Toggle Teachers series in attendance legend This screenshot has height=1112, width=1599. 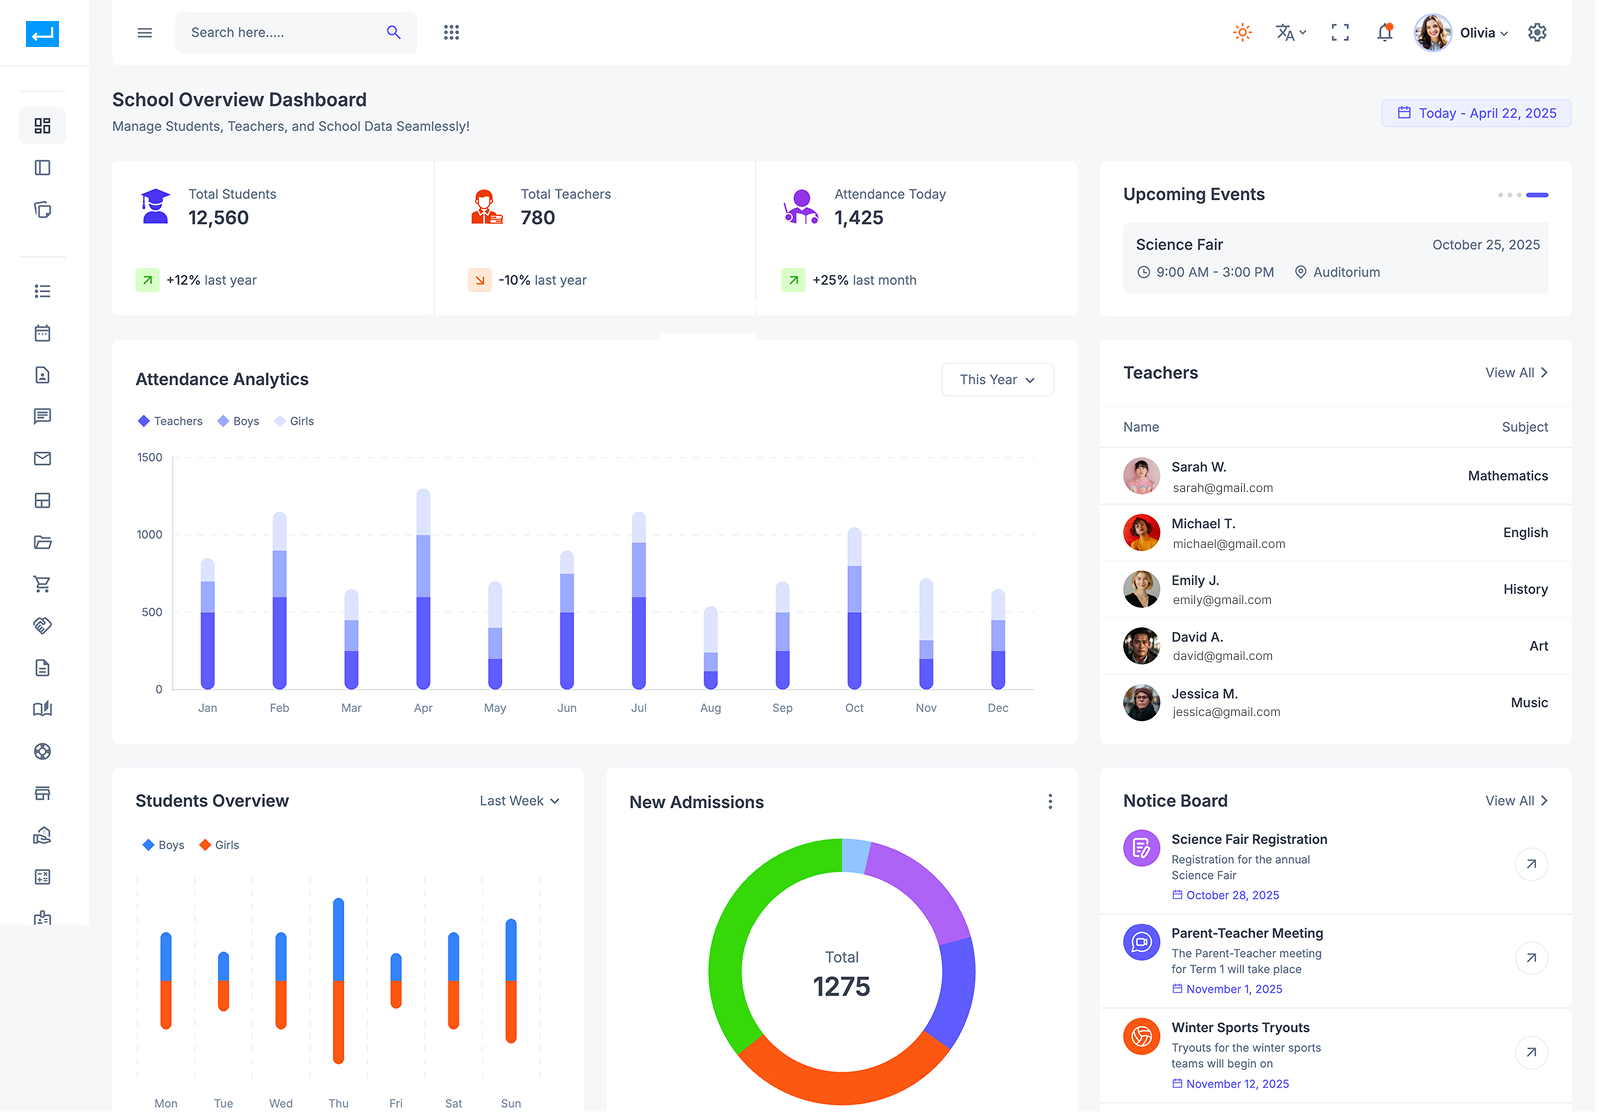pyautogui.click(x=170, y=422)
